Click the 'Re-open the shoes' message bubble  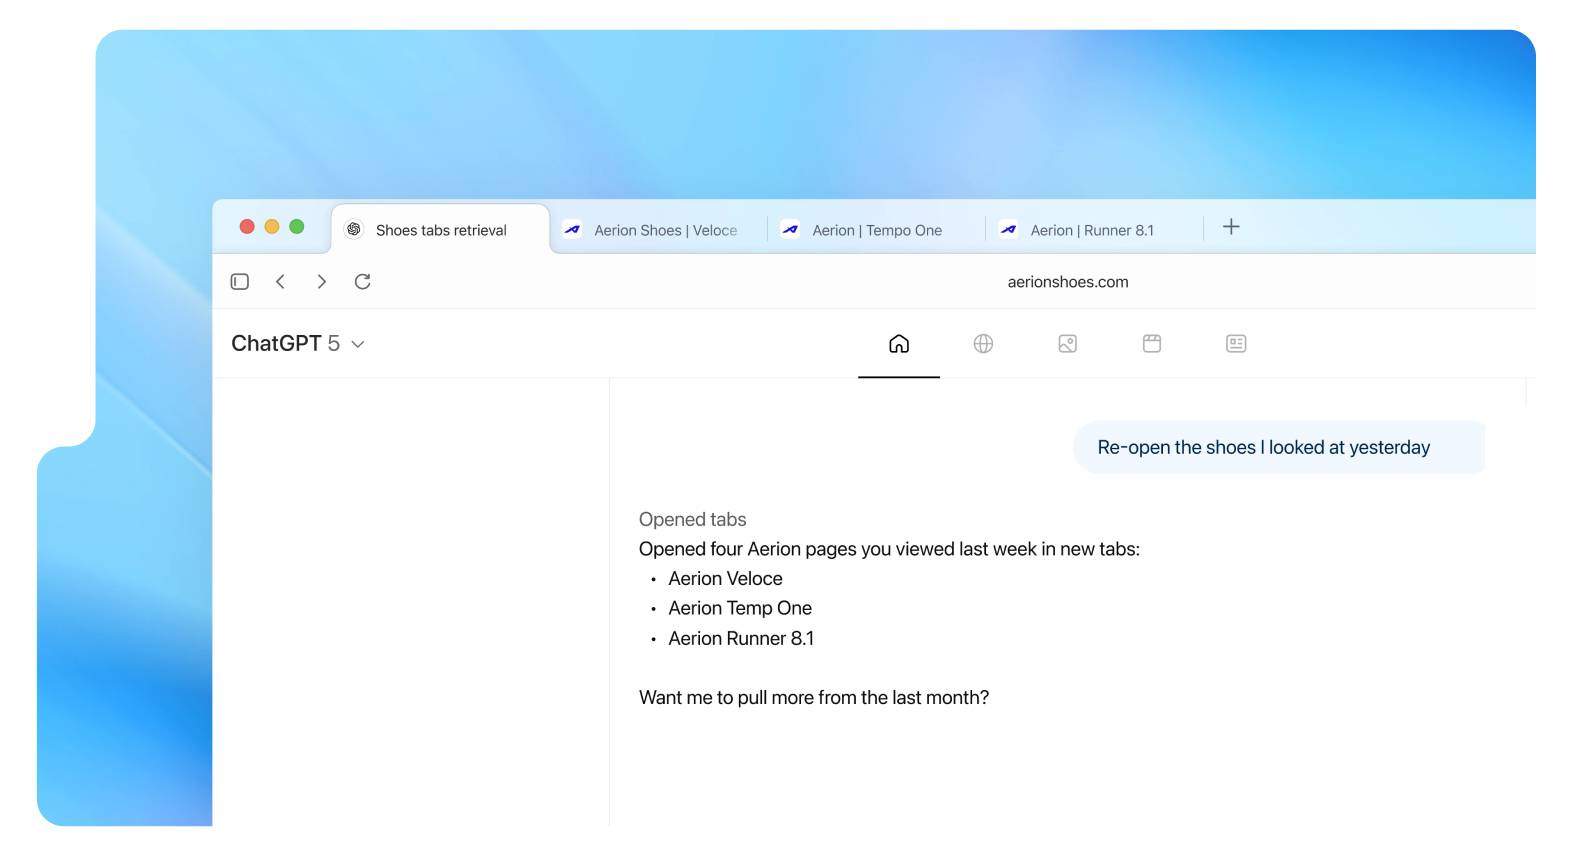pos(1263,448)
